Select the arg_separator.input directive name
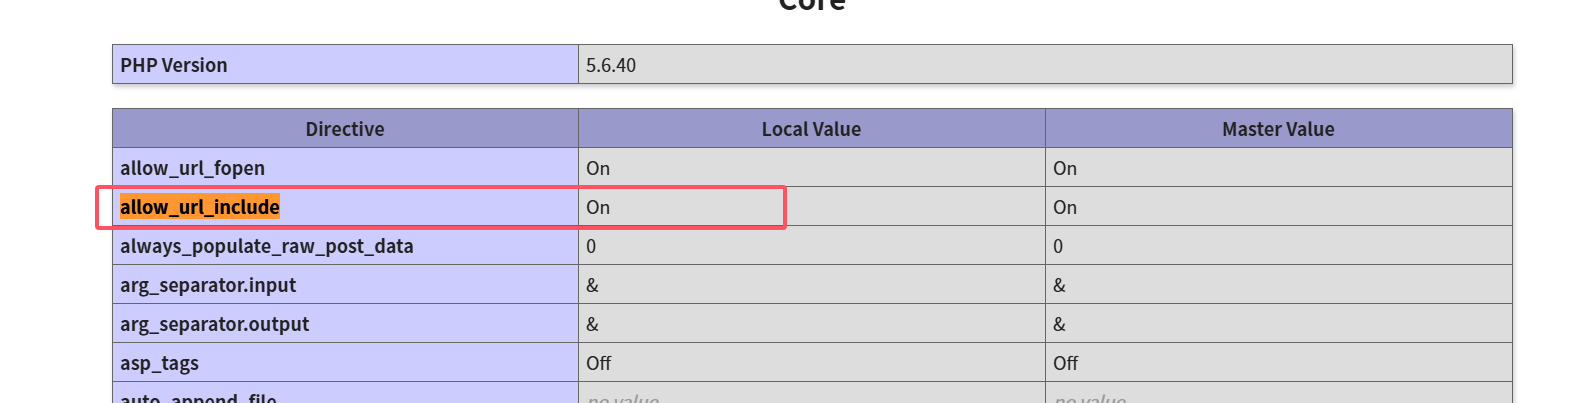This screenshot has width=1578, height=403. 208,285
